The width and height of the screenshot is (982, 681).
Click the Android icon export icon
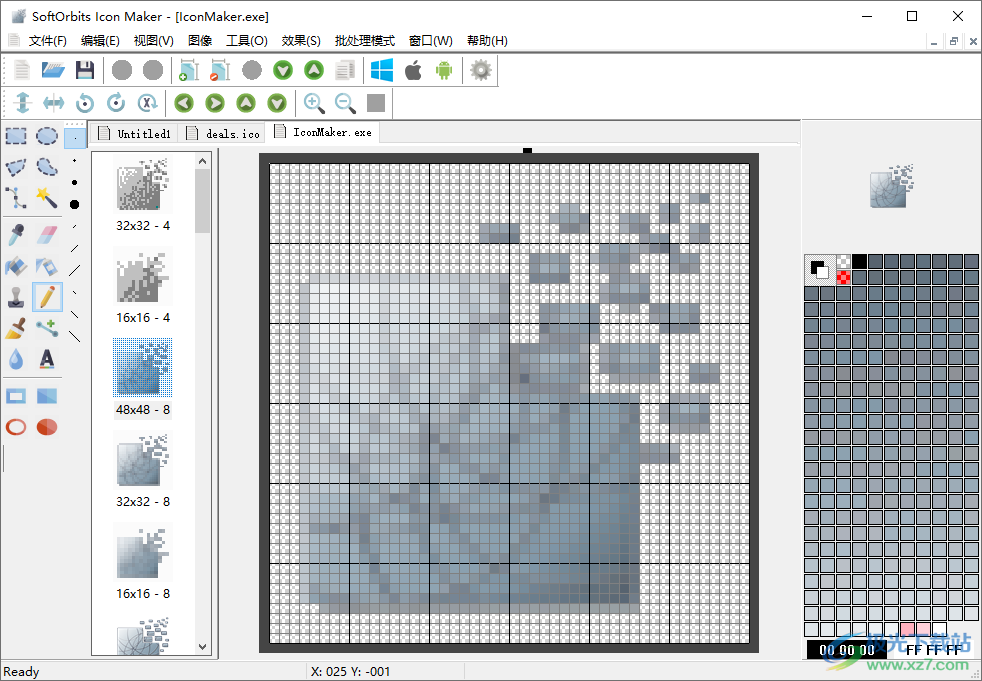(x=446, y=70)
